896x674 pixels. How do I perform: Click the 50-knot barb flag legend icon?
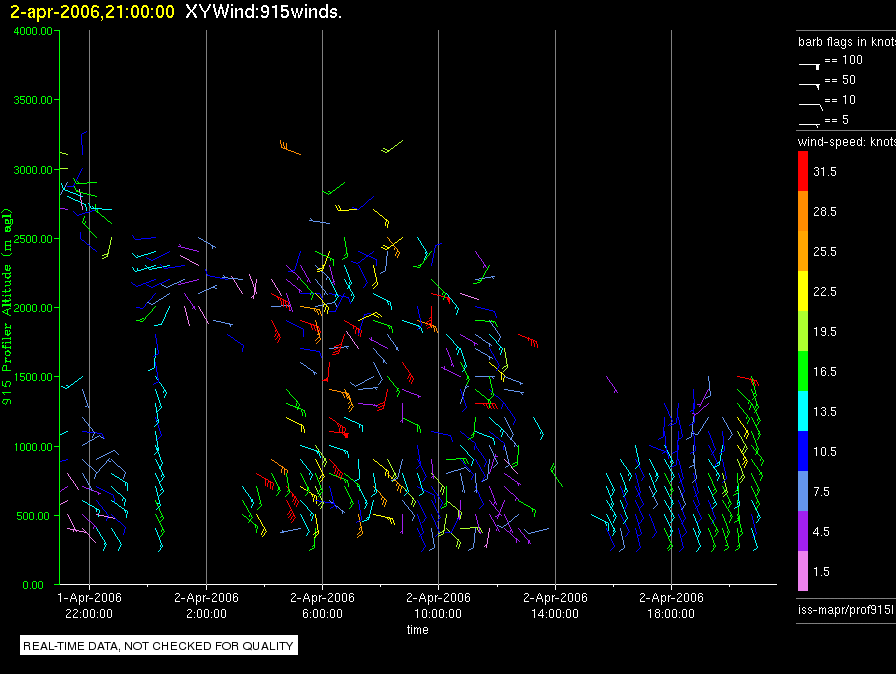tap(809, 85)
